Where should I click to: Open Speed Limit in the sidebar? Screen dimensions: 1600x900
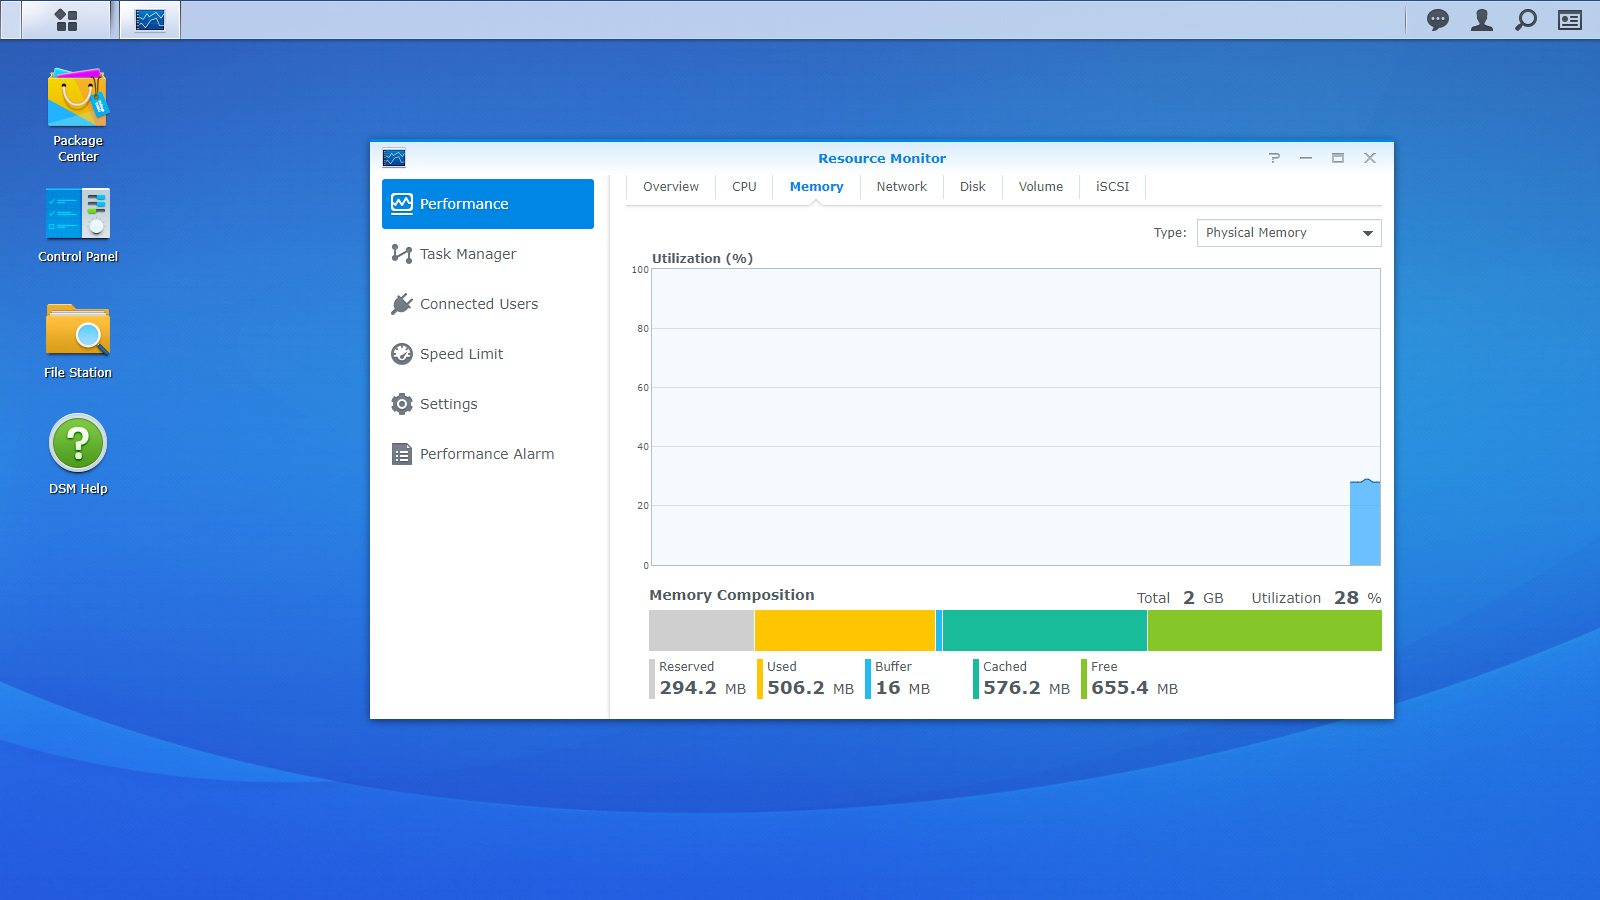point(488,354)
